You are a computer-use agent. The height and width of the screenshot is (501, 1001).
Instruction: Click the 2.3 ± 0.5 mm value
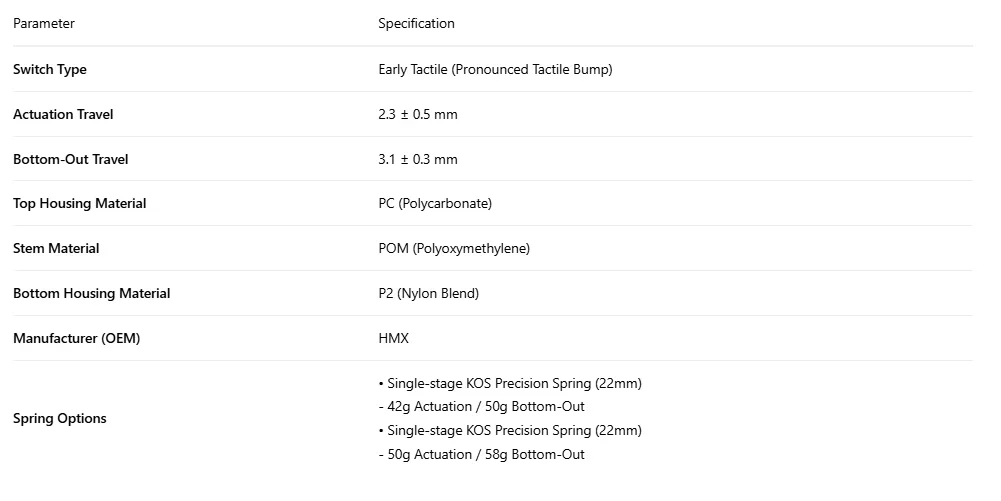point(418,114)
